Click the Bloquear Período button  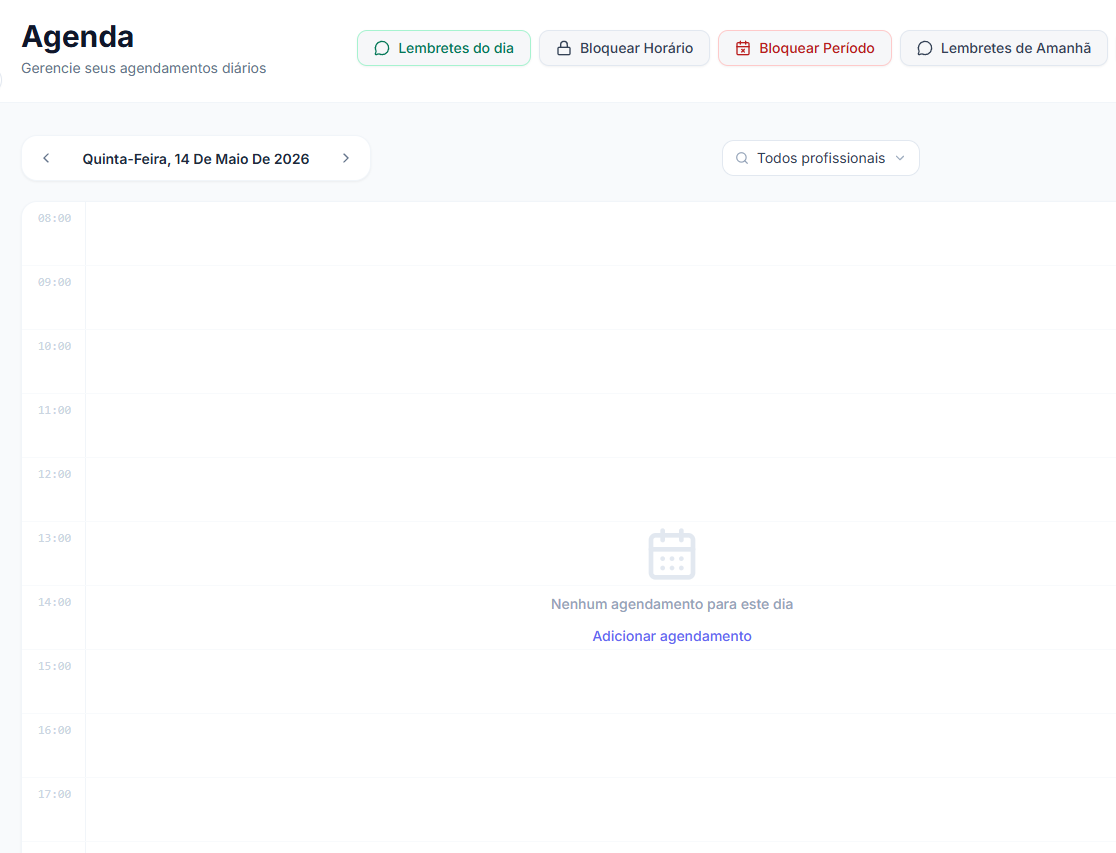point(805,48)
